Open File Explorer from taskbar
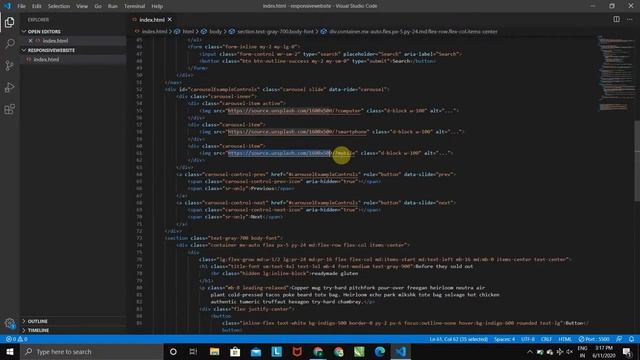 pyautogui.click(x=214, y=351)
